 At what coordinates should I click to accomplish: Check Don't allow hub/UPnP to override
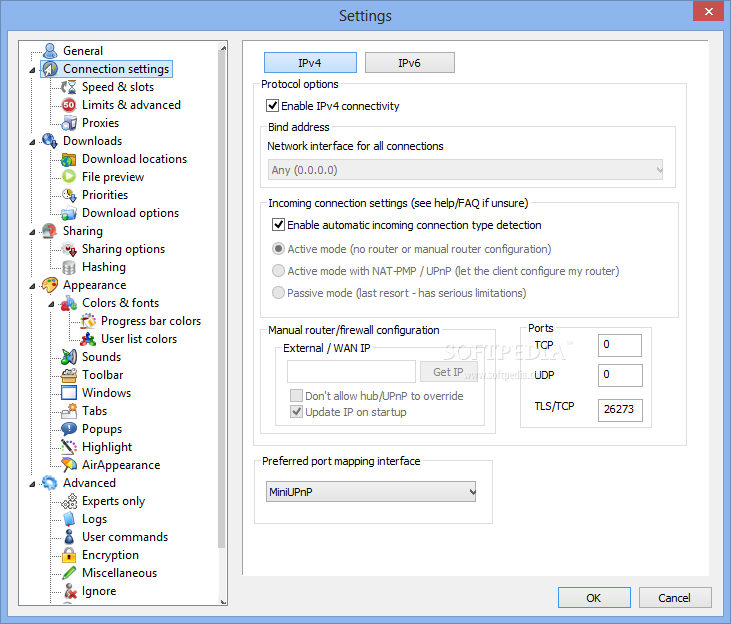click(x=296, y=396)
